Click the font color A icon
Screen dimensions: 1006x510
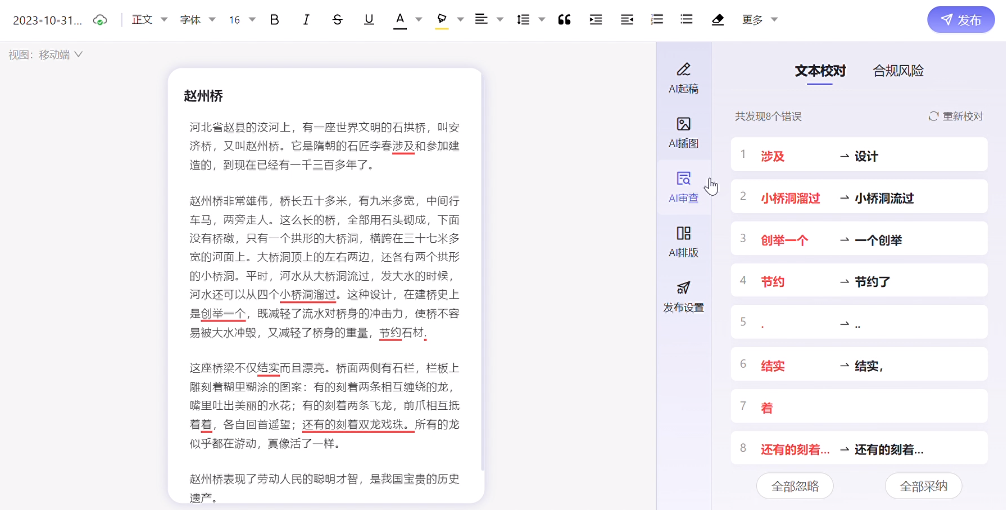click(x=400, y=20)
